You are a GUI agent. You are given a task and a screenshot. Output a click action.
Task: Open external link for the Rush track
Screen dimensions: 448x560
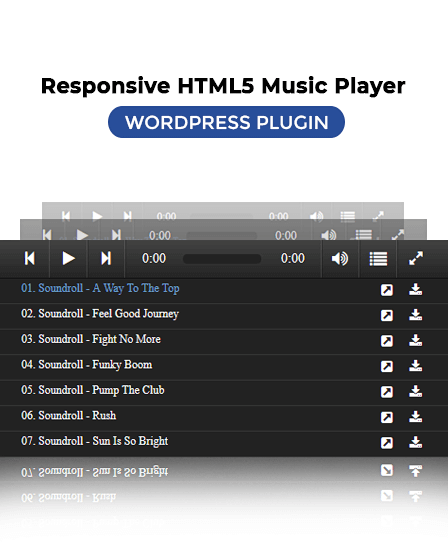pyautogui.click(x=387, y=417)
